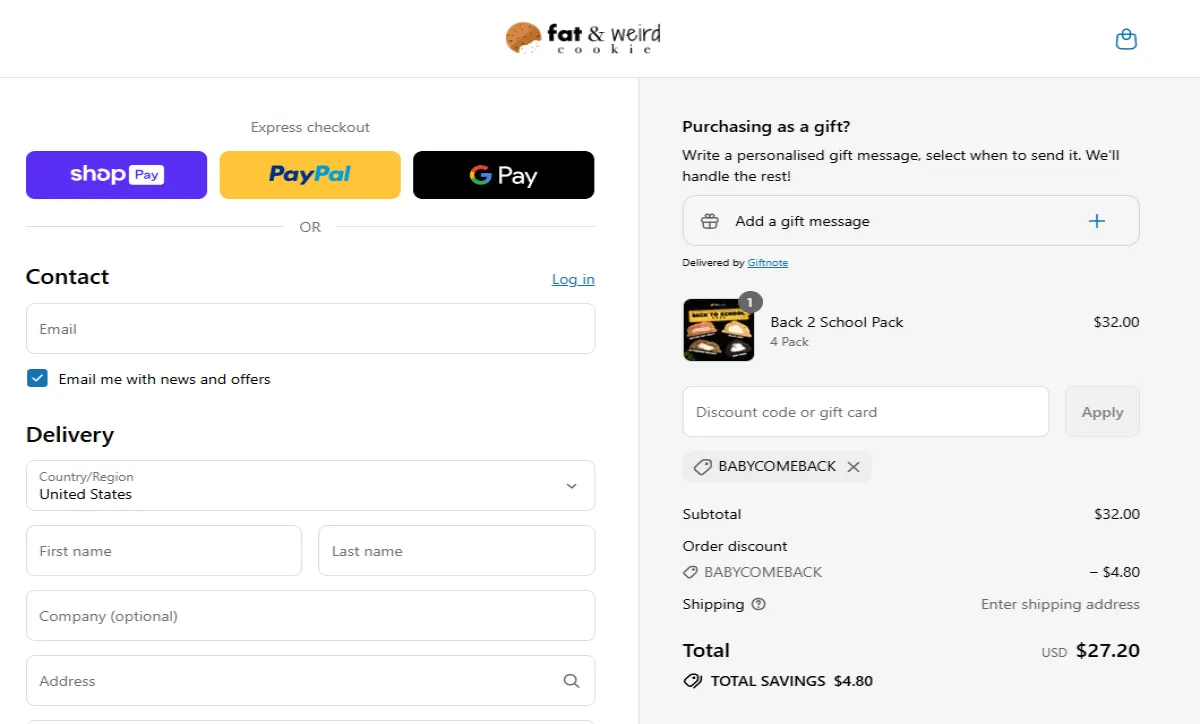Choose Google Pay payment option
The image size is (1200, 724).
(x=503, y=174)
